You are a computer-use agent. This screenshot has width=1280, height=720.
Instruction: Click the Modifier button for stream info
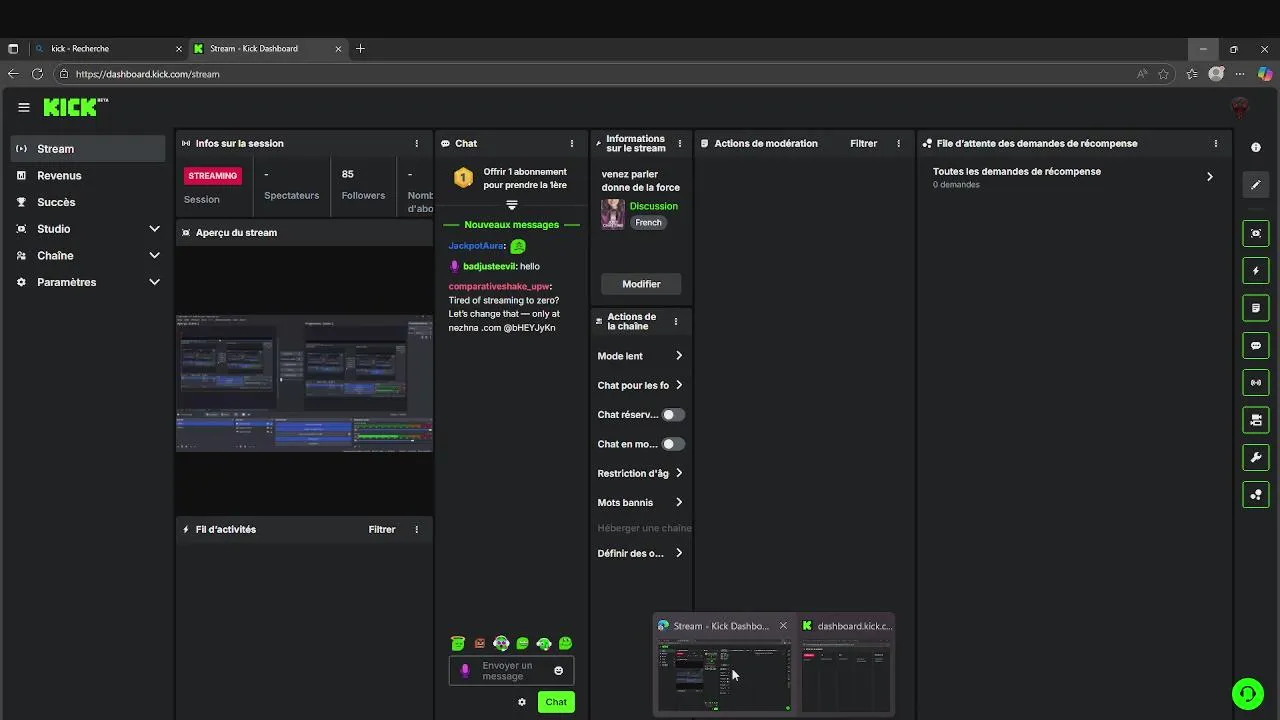[x=641, y=284]
